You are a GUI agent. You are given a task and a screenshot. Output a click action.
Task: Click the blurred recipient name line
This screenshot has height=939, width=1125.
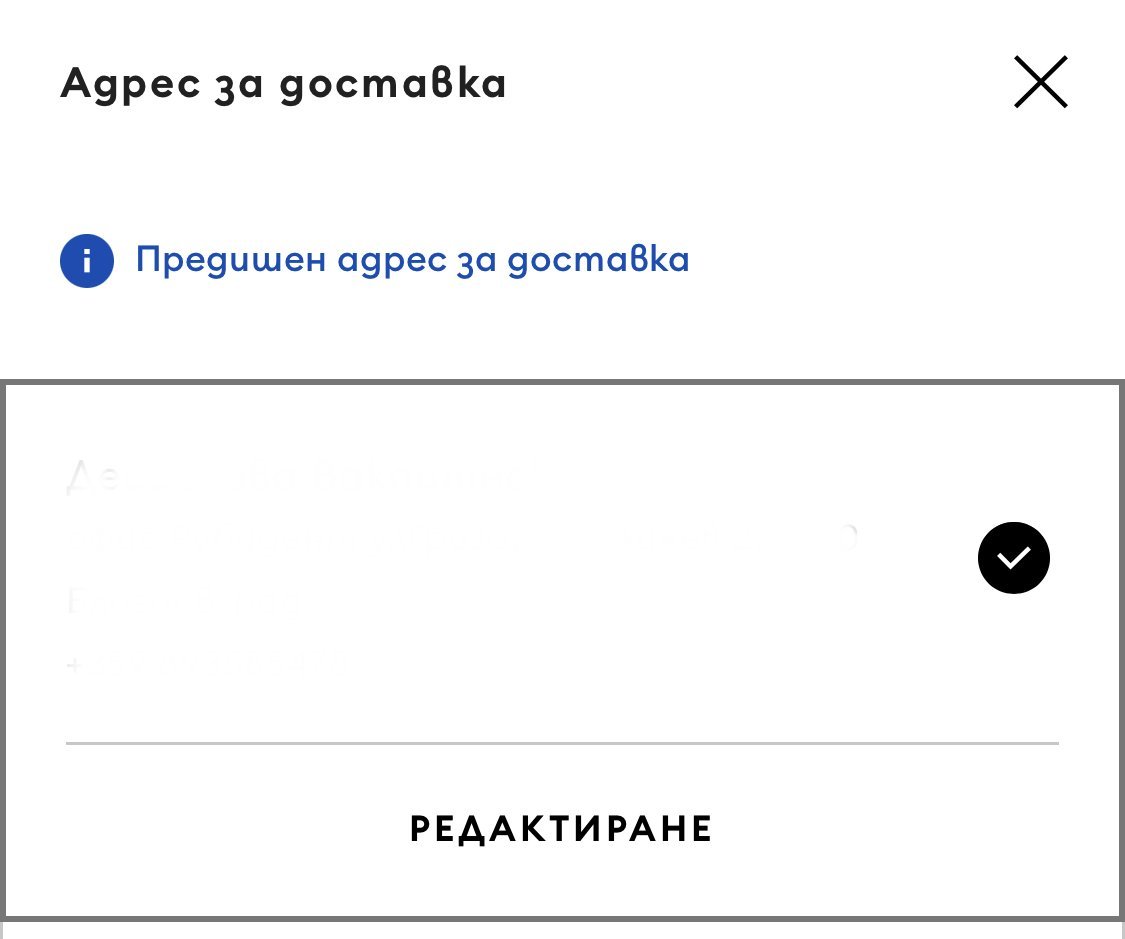click(x=300, y=478)
